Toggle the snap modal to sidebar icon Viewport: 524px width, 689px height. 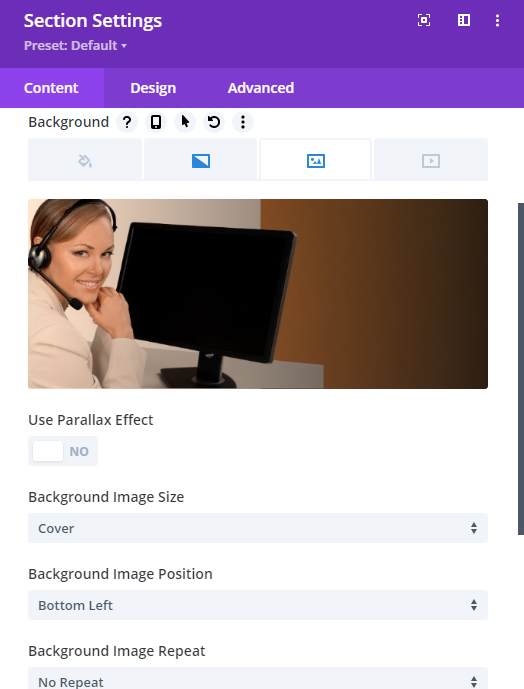[x=464, y=20]
